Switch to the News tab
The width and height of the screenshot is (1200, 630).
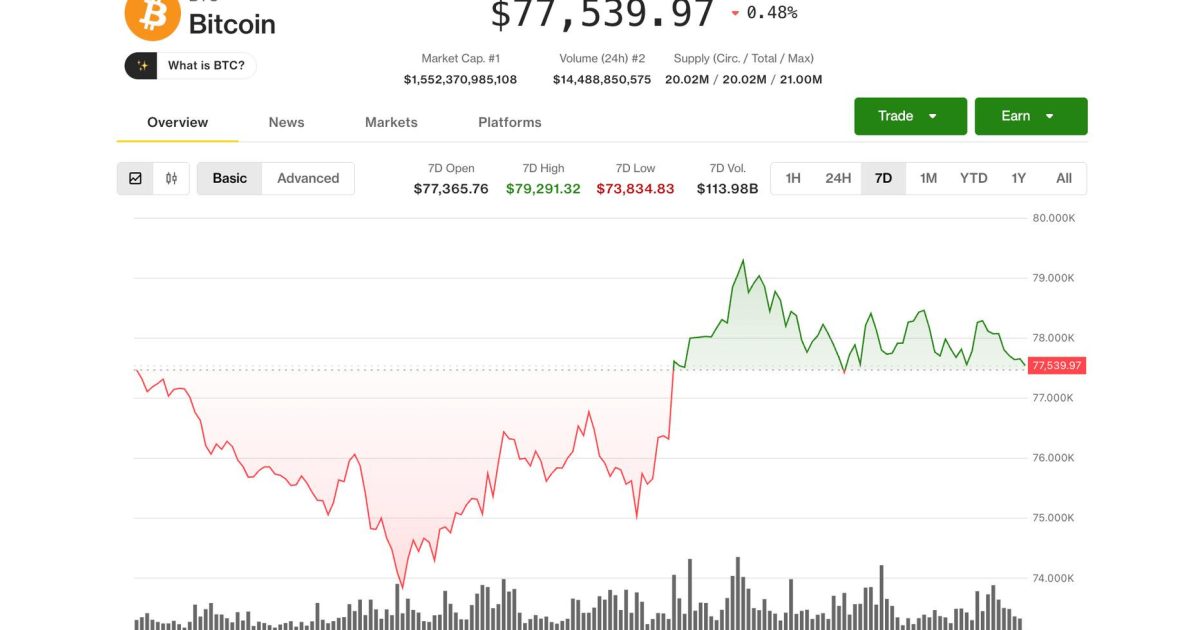[x=286, y=121]
